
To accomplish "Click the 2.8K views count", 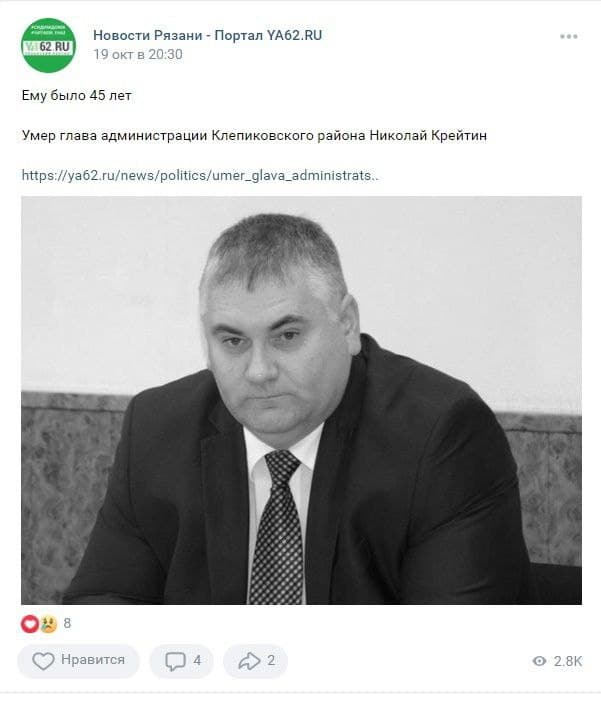I will (x=567, y=661).
